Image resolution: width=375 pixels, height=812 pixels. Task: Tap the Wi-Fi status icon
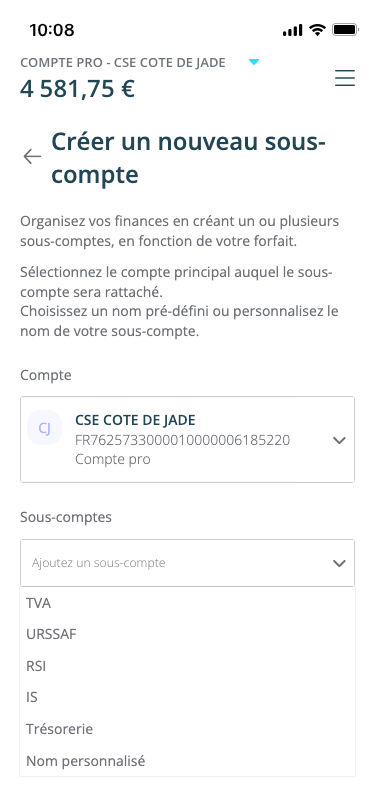tap(317, 30)
